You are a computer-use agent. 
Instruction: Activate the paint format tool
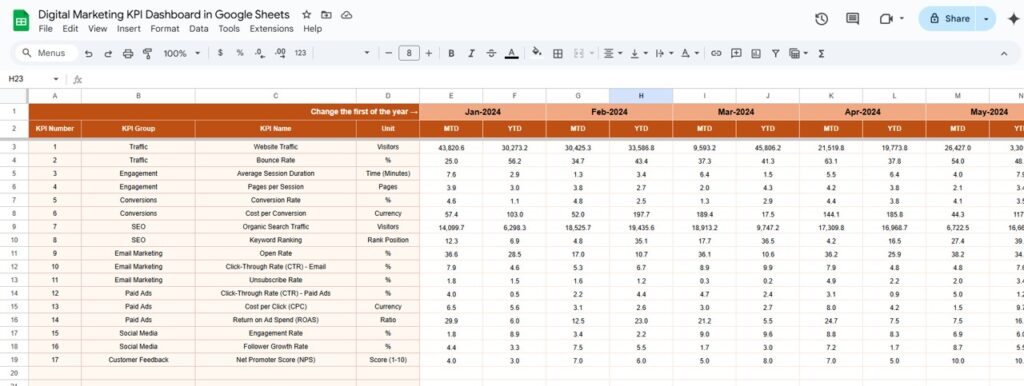[148, 54]
